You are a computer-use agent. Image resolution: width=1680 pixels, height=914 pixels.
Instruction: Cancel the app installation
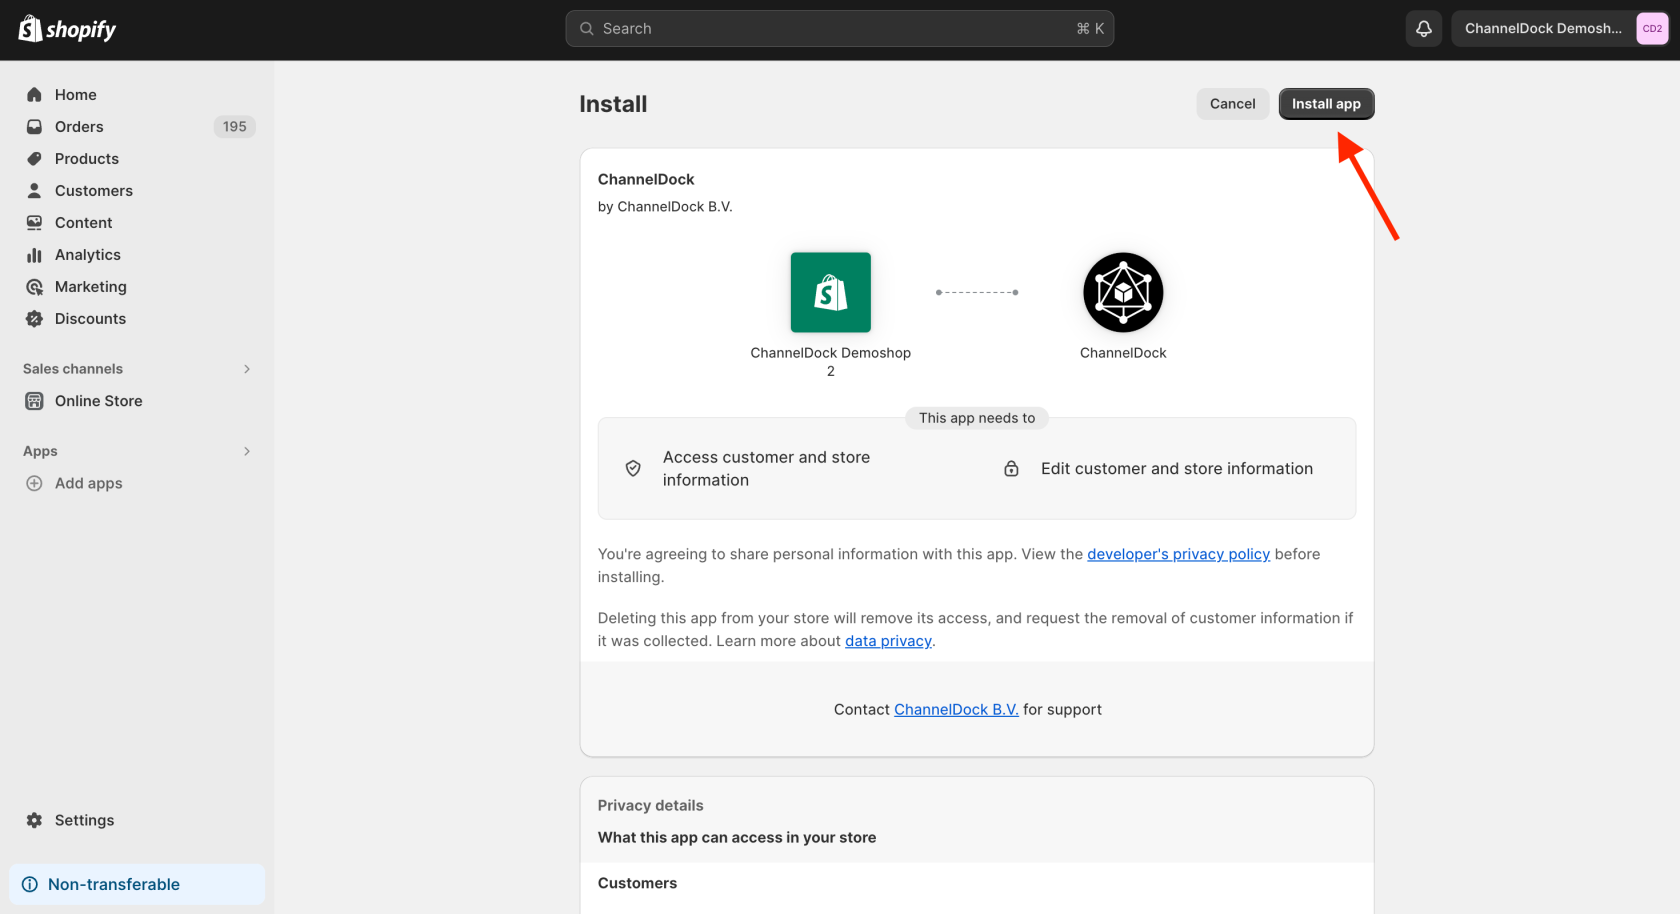(1232, 104)
